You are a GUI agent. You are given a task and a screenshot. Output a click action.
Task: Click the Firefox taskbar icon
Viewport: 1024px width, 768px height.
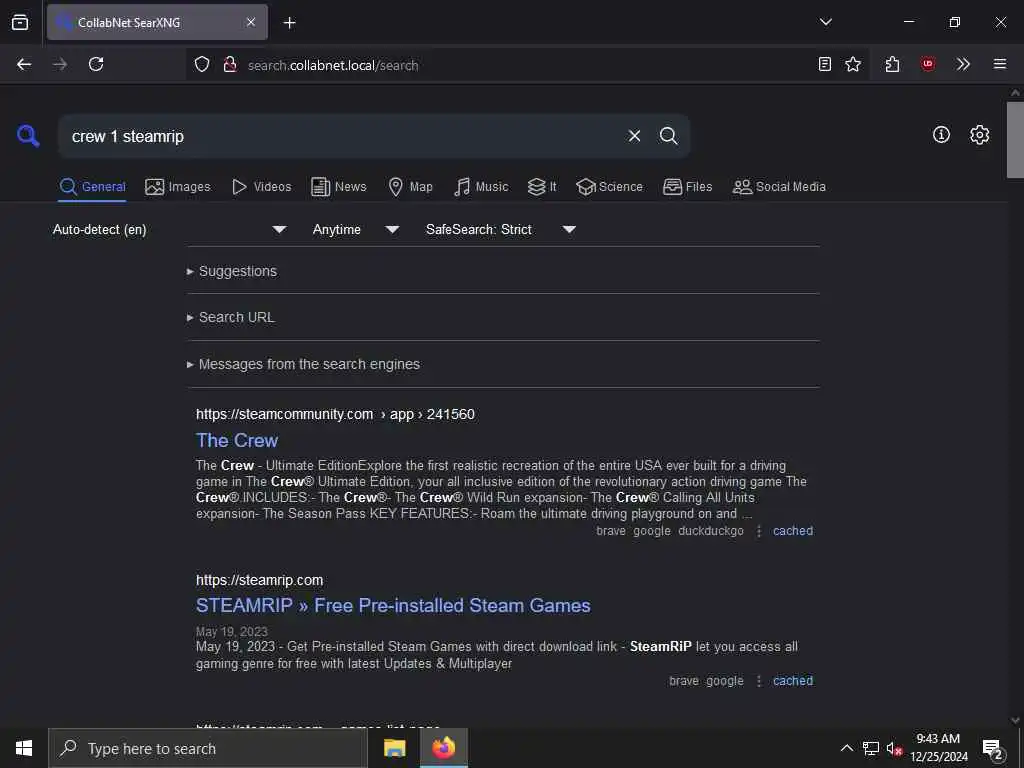pyautogui.click(x=443, y=748)
